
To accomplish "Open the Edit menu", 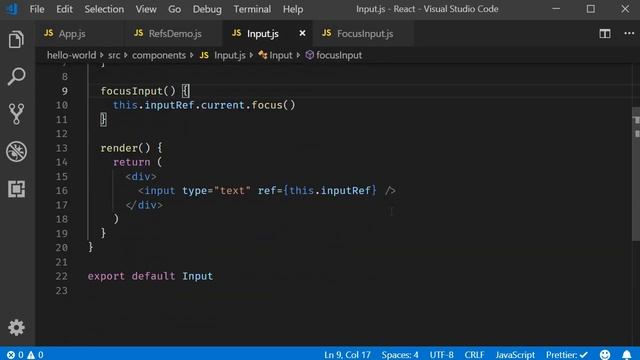I will 64,9.
